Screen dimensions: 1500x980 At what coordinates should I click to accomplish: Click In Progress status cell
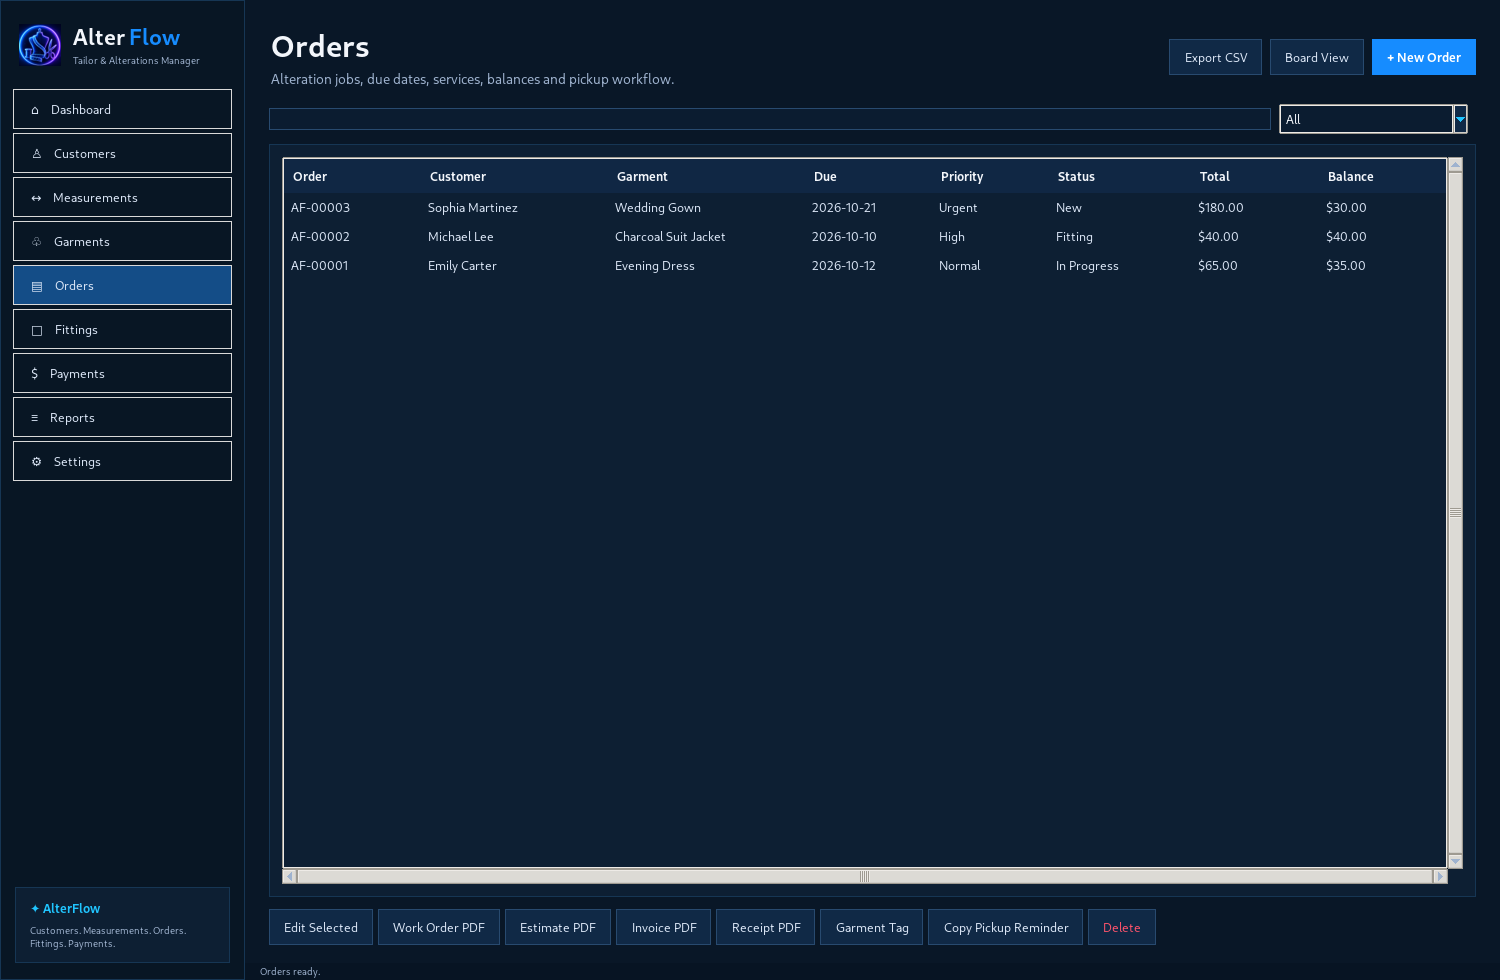pyautogui.click(x=1087, y=266)
